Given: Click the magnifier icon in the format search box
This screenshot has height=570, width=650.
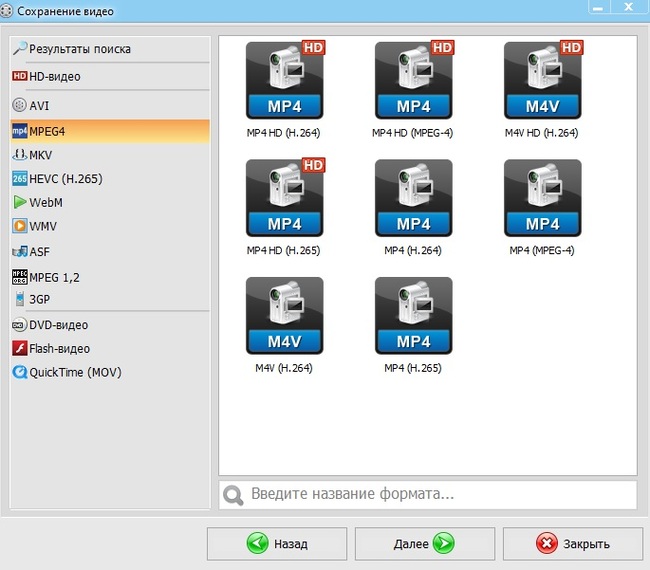Looking at the screenshot, I should point(233,495).
